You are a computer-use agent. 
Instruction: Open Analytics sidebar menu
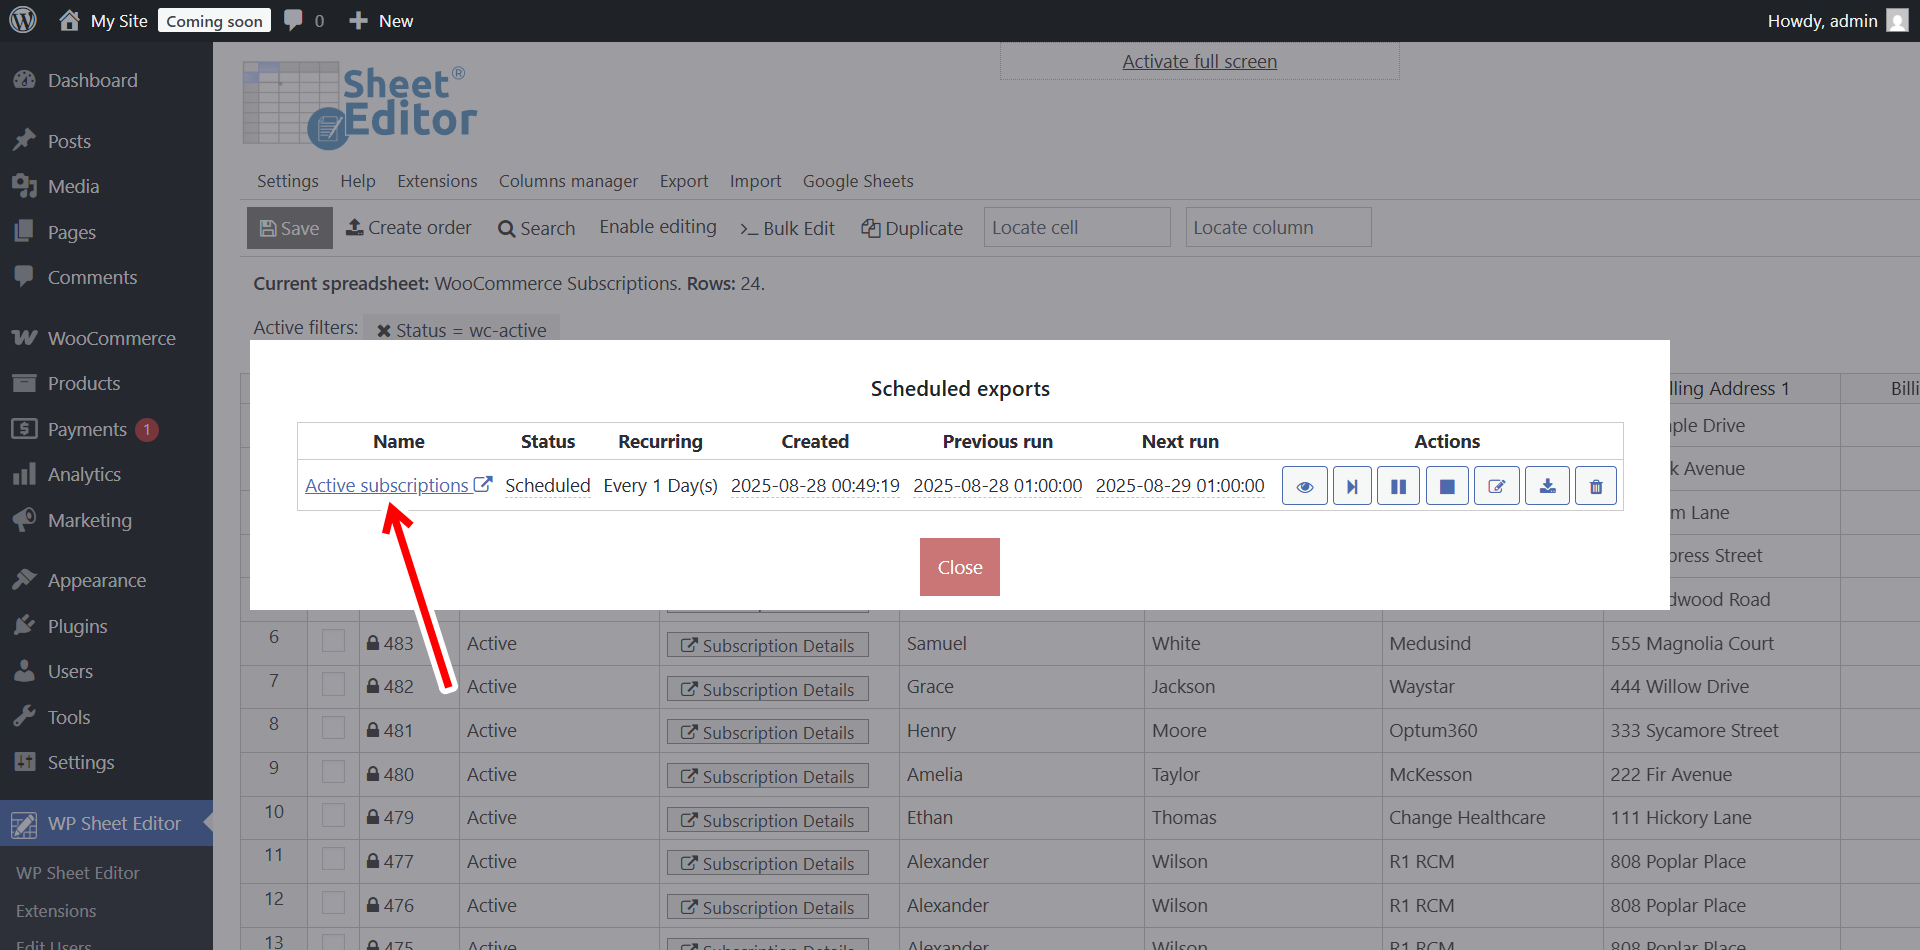point(84,474)
